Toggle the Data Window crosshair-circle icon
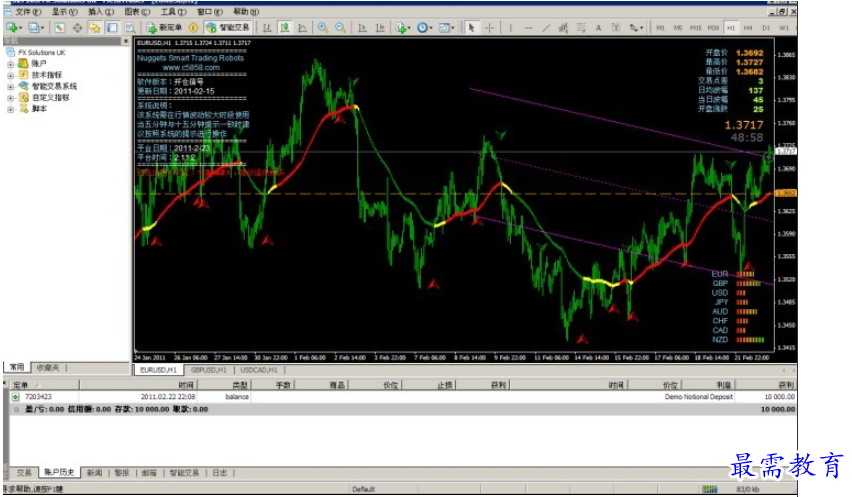The height and width of the screenshot is (497, 852). coord(77,27)
